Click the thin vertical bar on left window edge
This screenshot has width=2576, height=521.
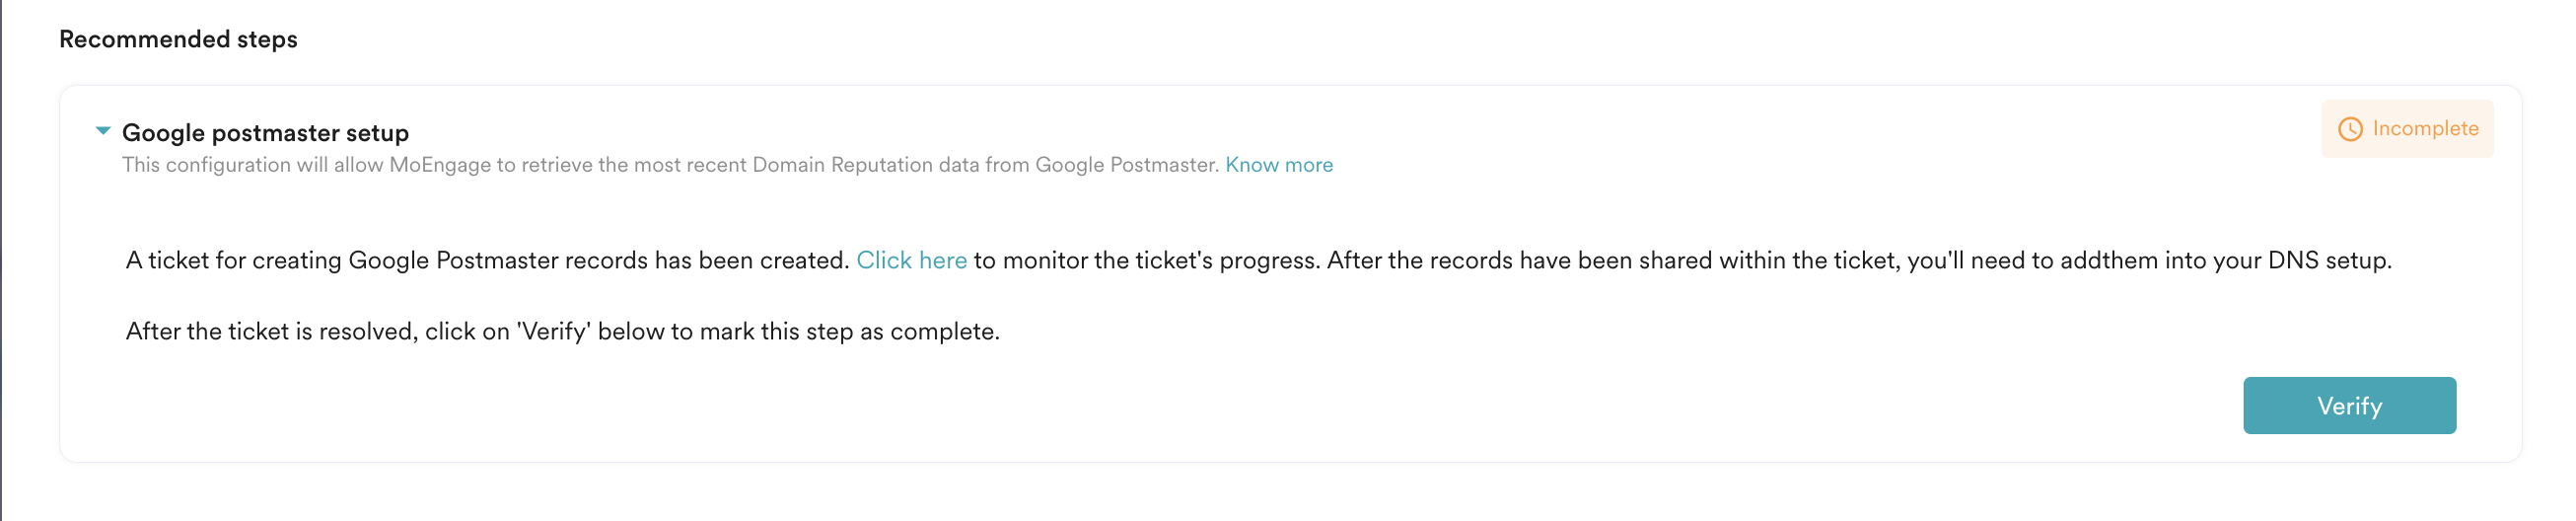1,260
